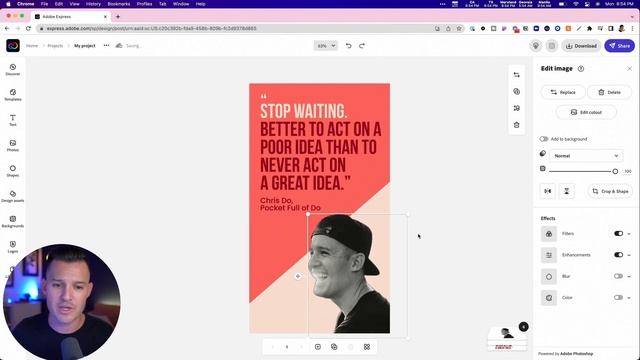640x360 pixels.
Task: Open the Chrome Bookmarks menu
Action: click(x=119, y=4)
